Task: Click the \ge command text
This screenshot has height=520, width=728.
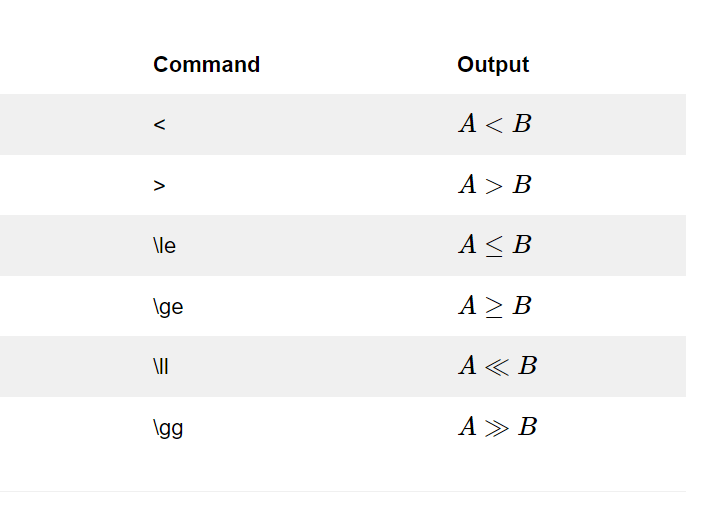Action: (168, 307)
